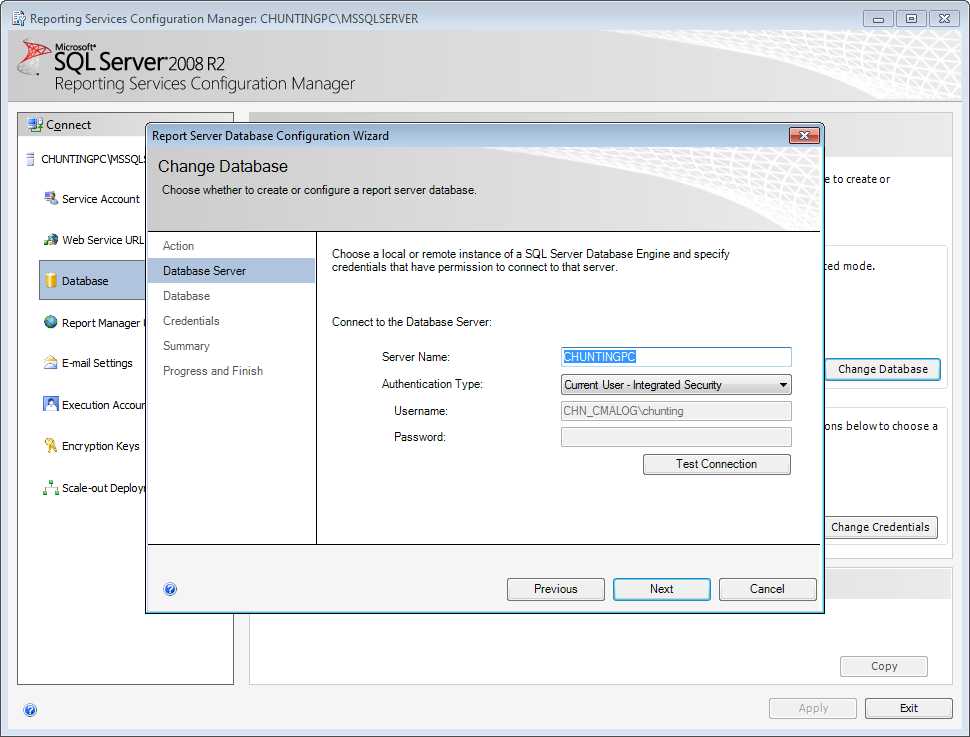Click the Username field
Screen dimensions: 970x737
coord(676,411)
